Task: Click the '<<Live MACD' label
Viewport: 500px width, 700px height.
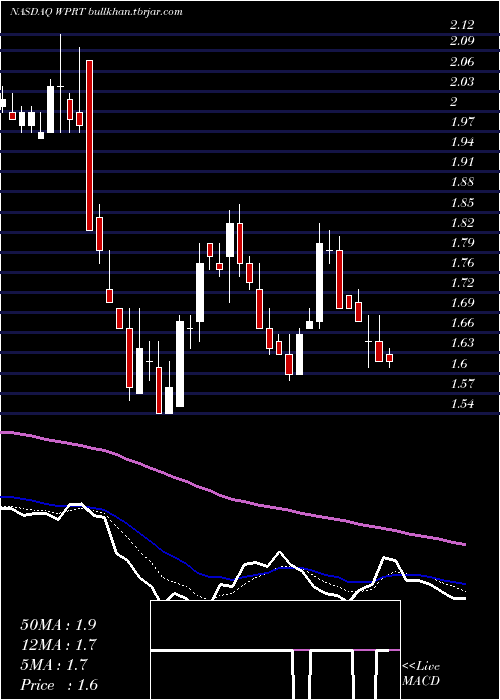Action: click(421, 673)
